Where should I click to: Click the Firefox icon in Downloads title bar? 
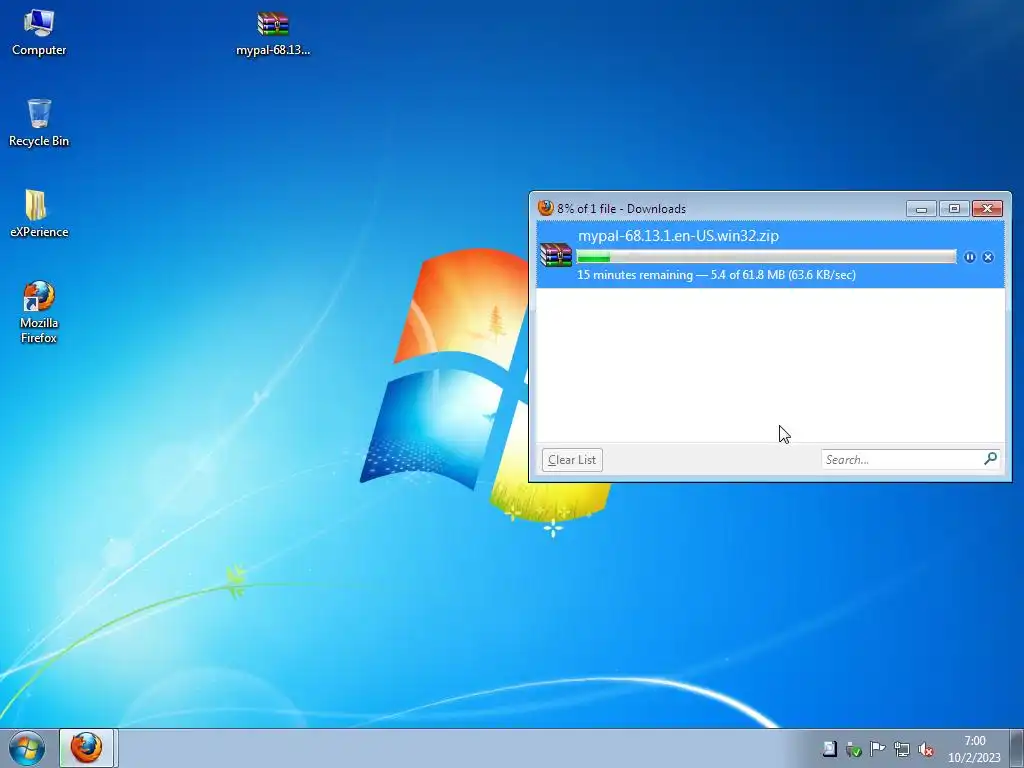pyautogui.click(x=545, y=208)
